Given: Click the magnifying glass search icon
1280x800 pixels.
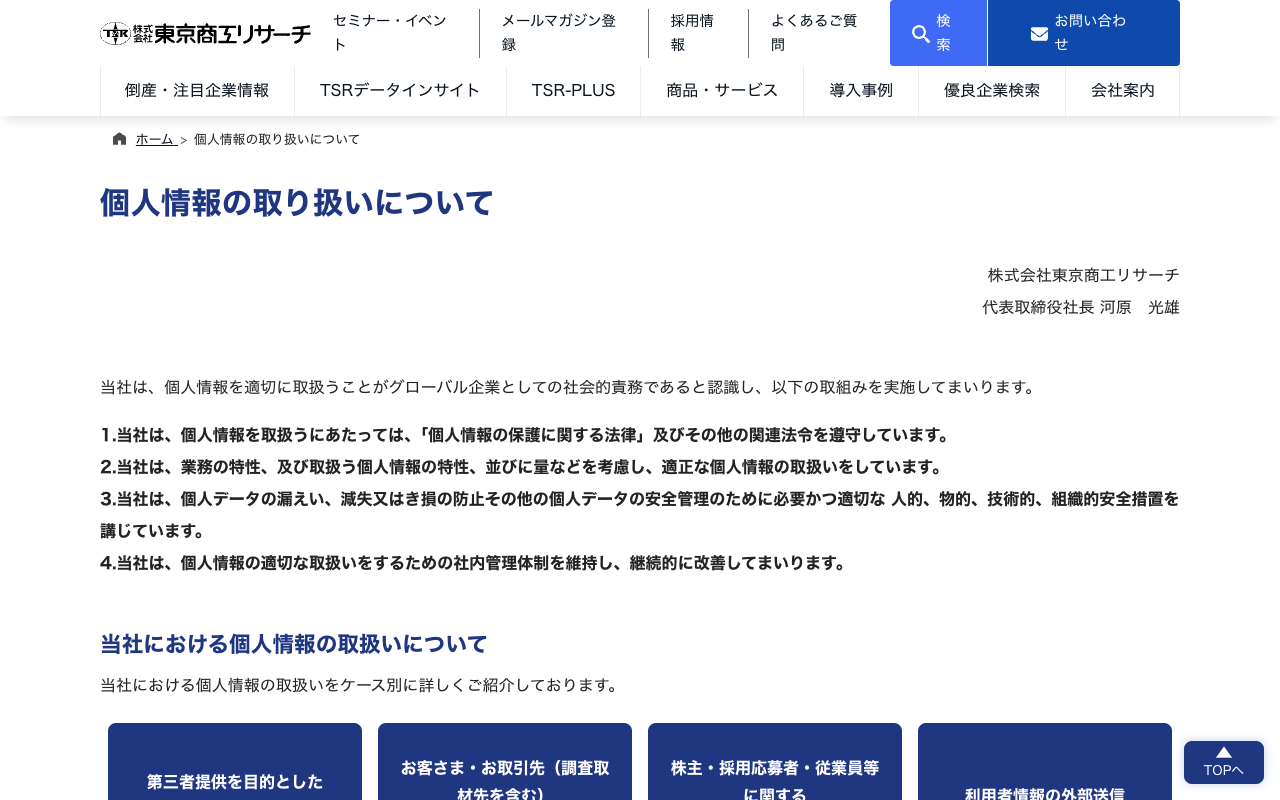Looking at the screenshot, I should pyautogui.click(x=921, y=33).
